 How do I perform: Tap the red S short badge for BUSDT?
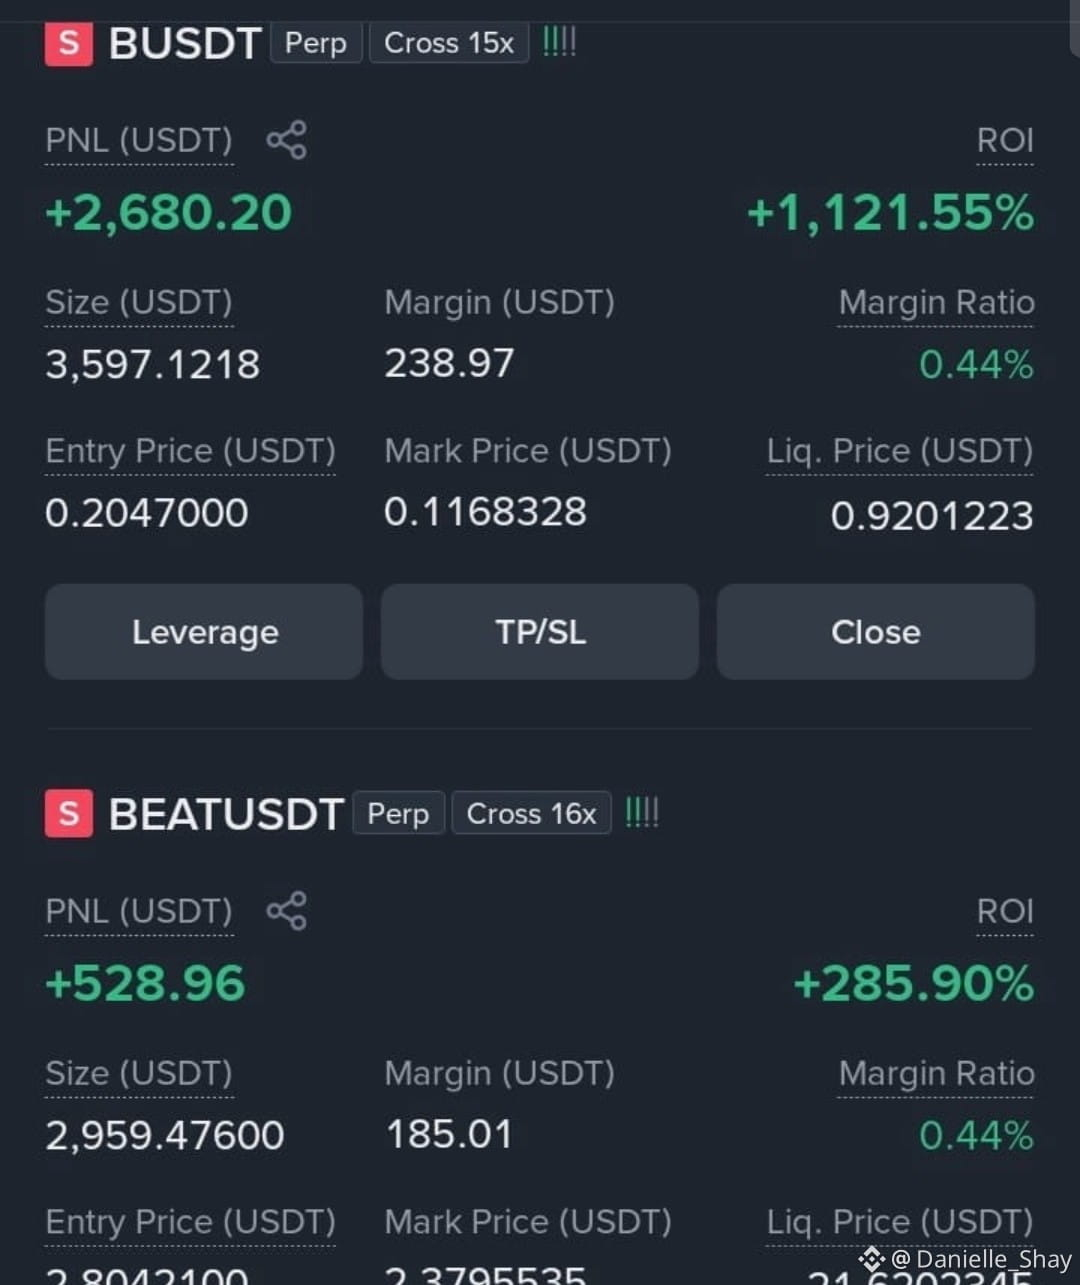69,43
